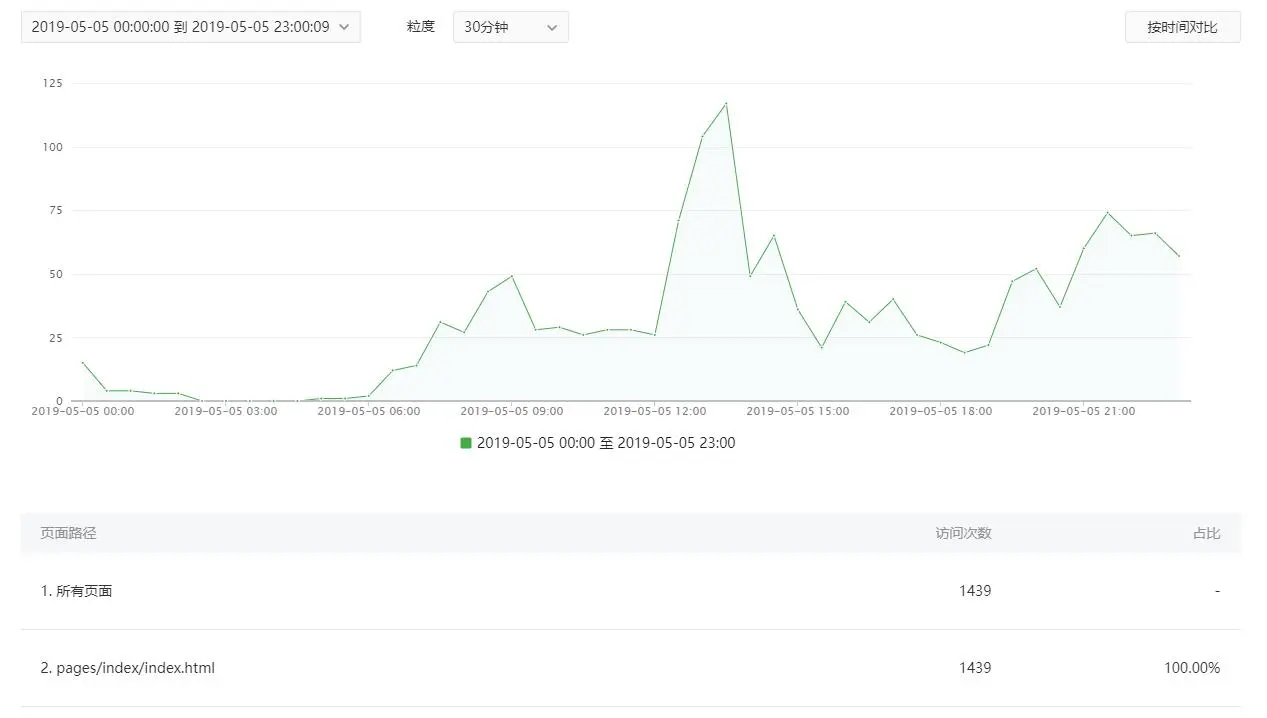Select the 页面路径 column header
Screen dimensions: 1267x718
[68, 533]
